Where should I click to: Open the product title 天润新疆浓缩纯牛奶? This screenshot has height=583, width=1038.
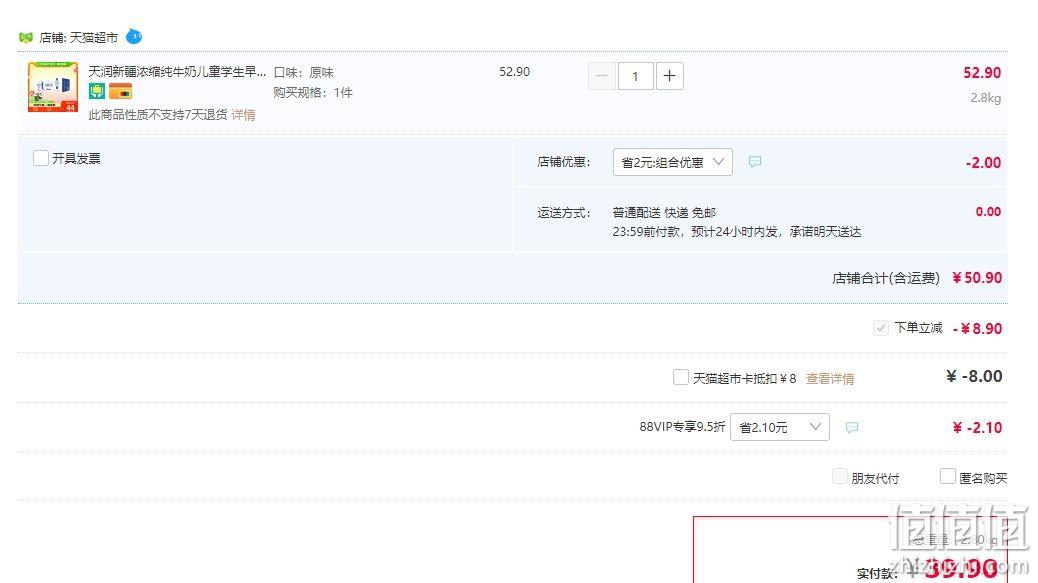(177, 71)
